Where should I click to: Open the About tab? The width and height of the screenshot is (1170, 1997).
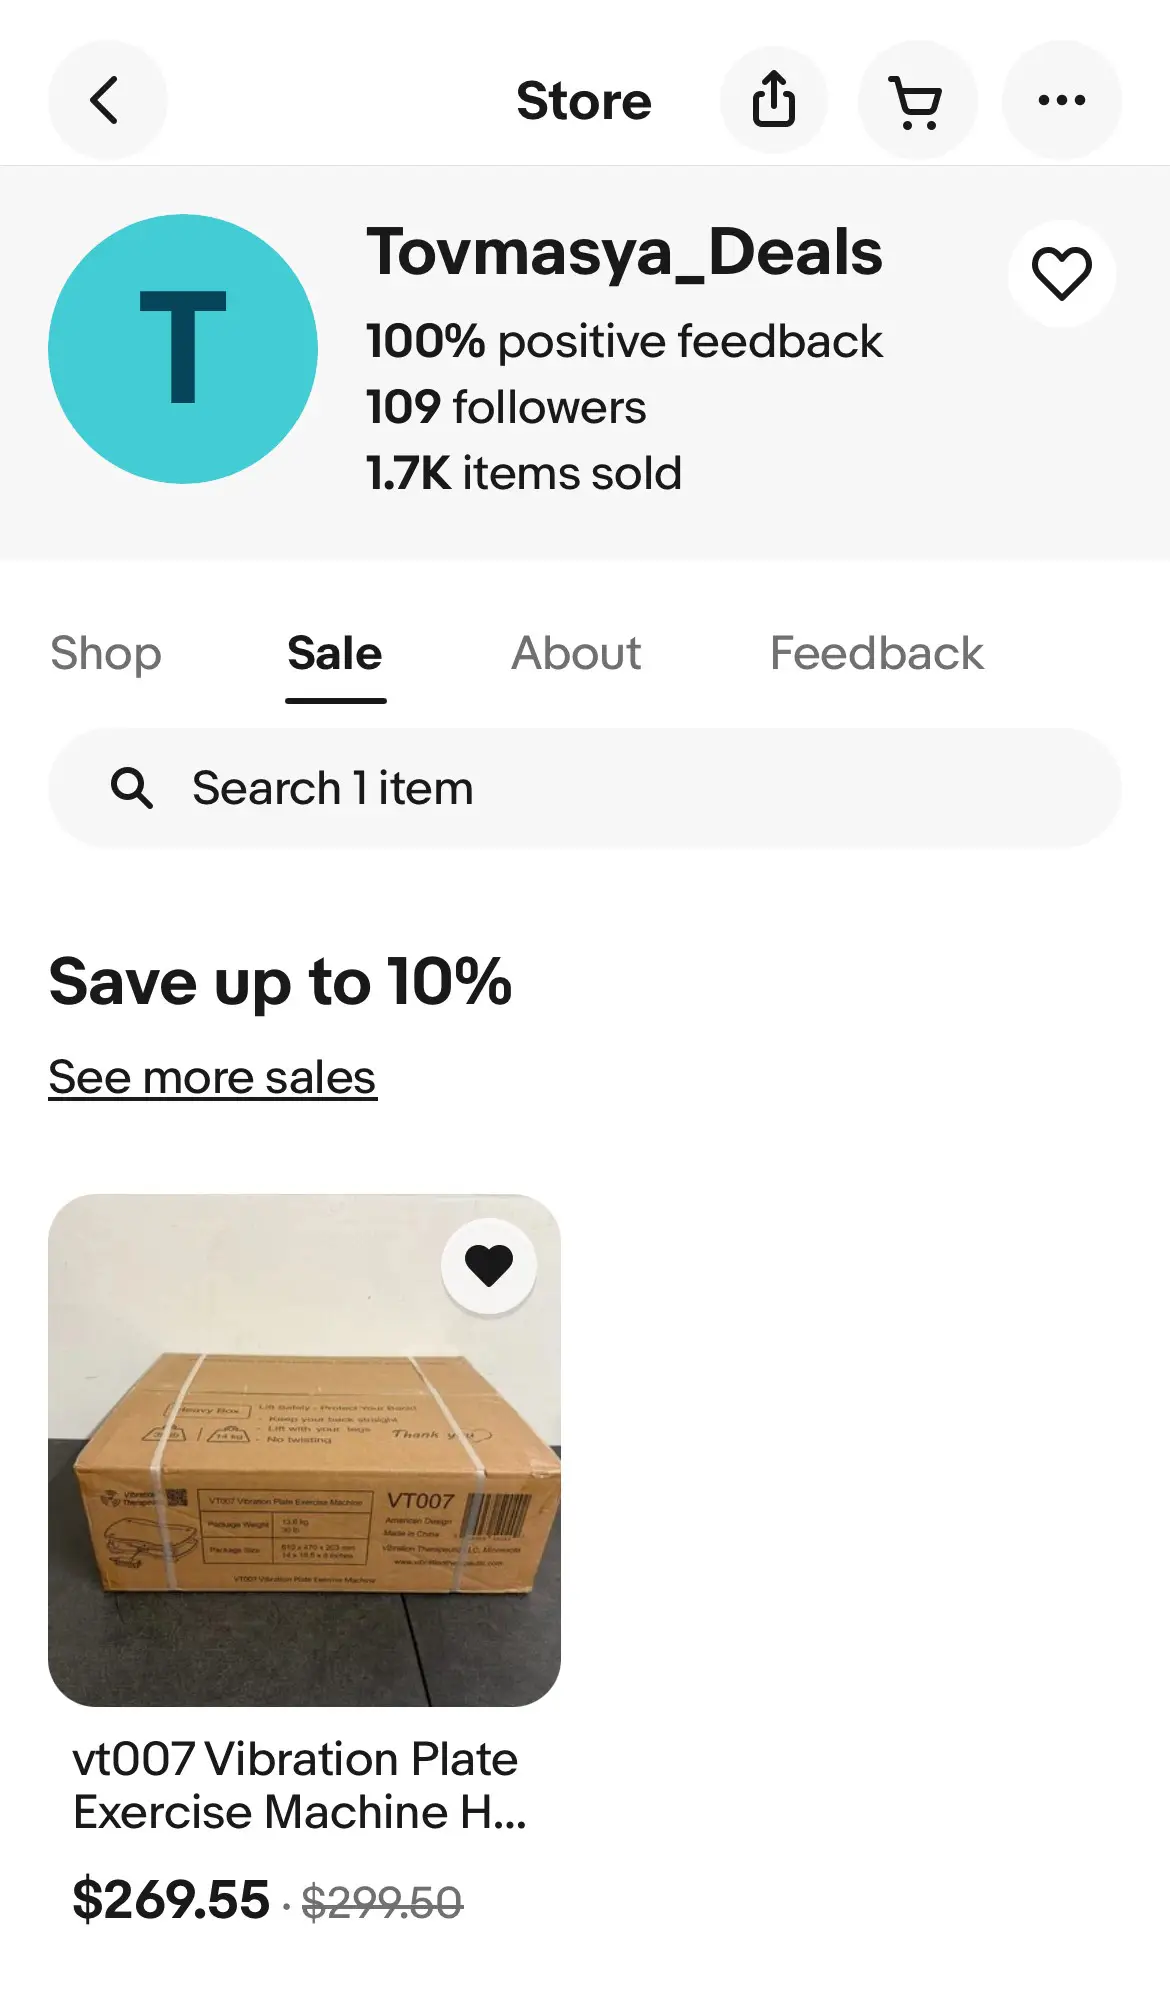(x=576, y=654)
